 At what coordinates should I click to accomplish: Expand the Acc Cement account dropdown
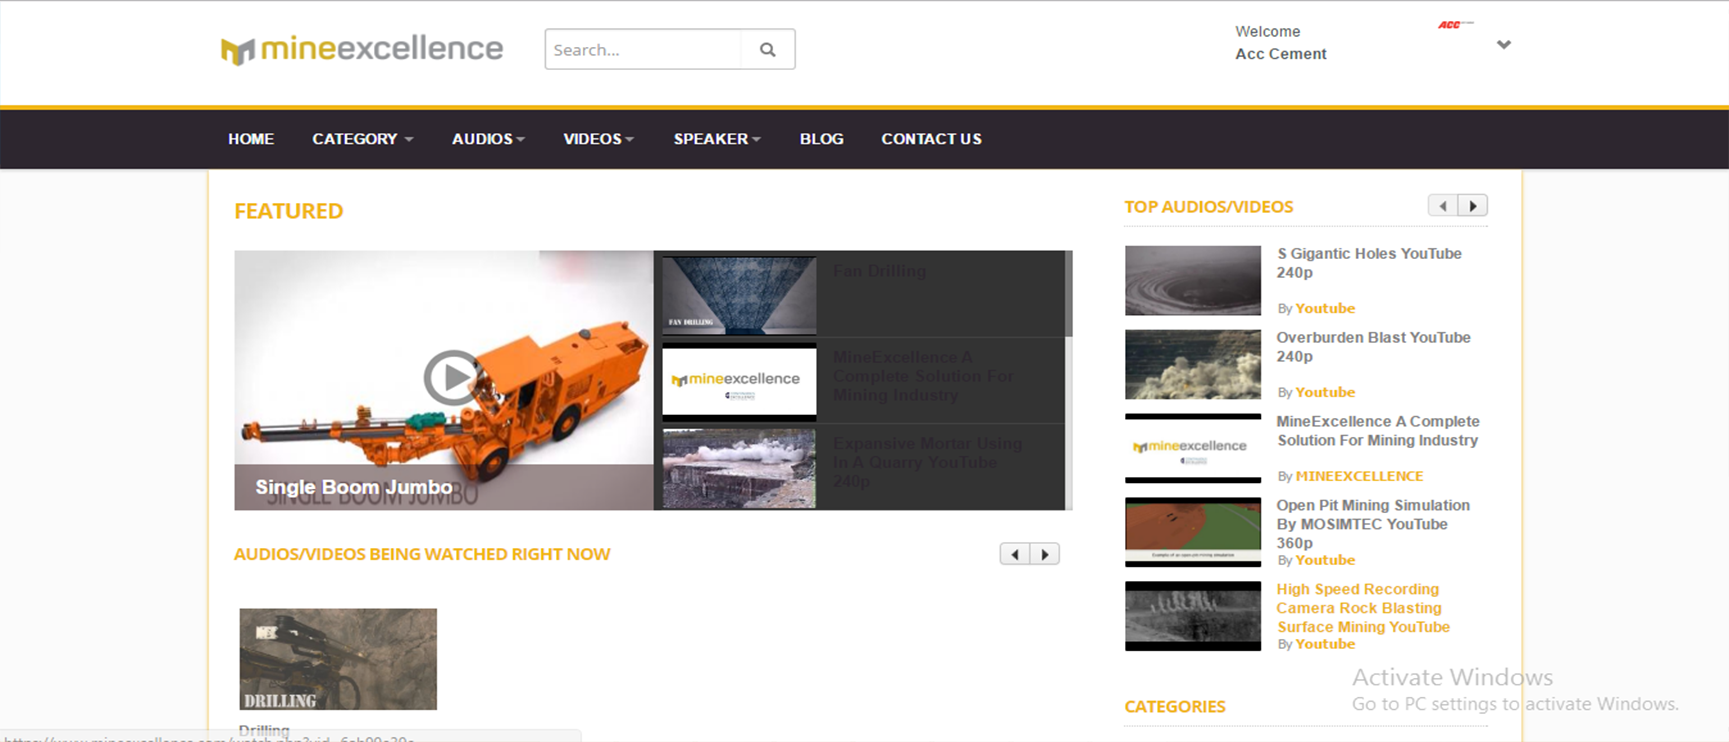(1503, 45)
